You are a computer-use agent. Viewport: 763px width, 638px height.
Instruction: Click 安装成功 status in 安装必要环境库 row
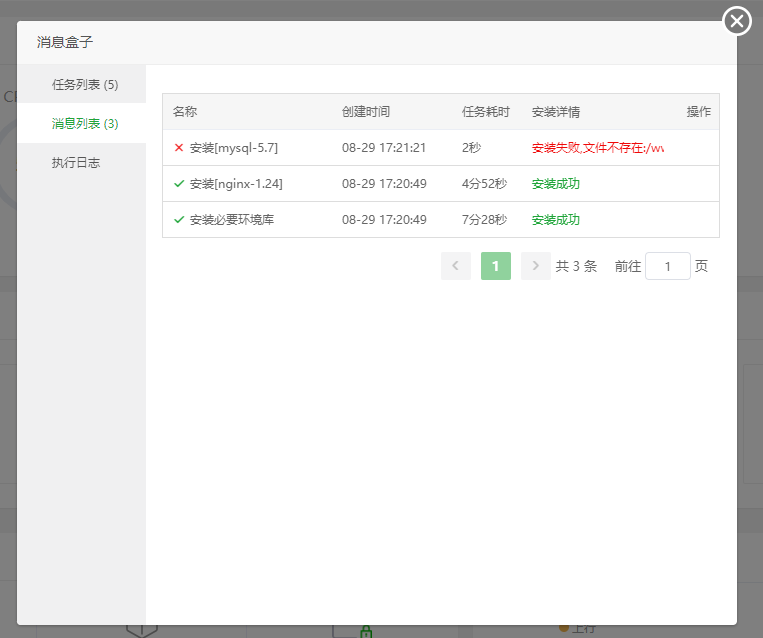pos(555,219)
